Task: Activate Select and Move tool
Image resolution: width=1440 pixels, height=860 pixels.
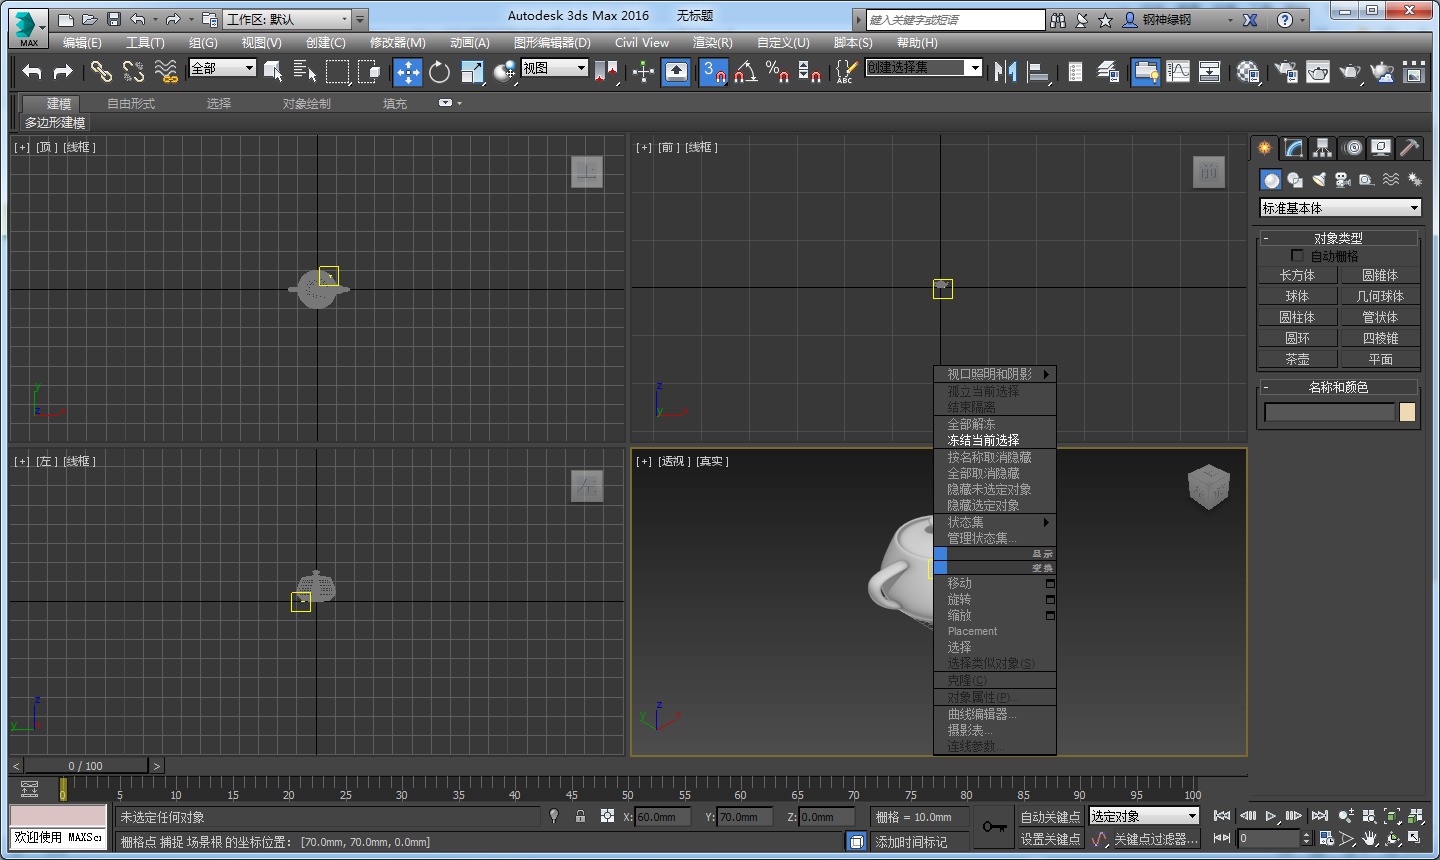Action: (x=408, y=71)
